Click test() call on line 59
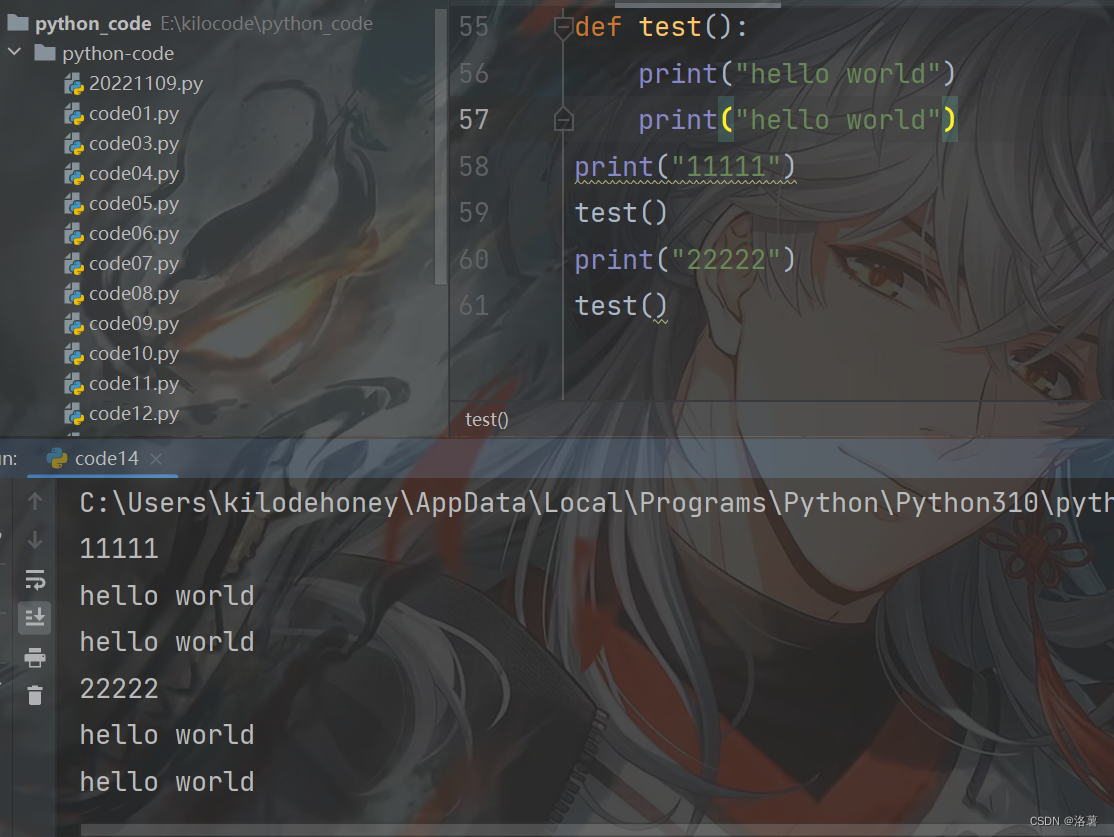The image size is (1114, 837). click(x=621, y=213)
